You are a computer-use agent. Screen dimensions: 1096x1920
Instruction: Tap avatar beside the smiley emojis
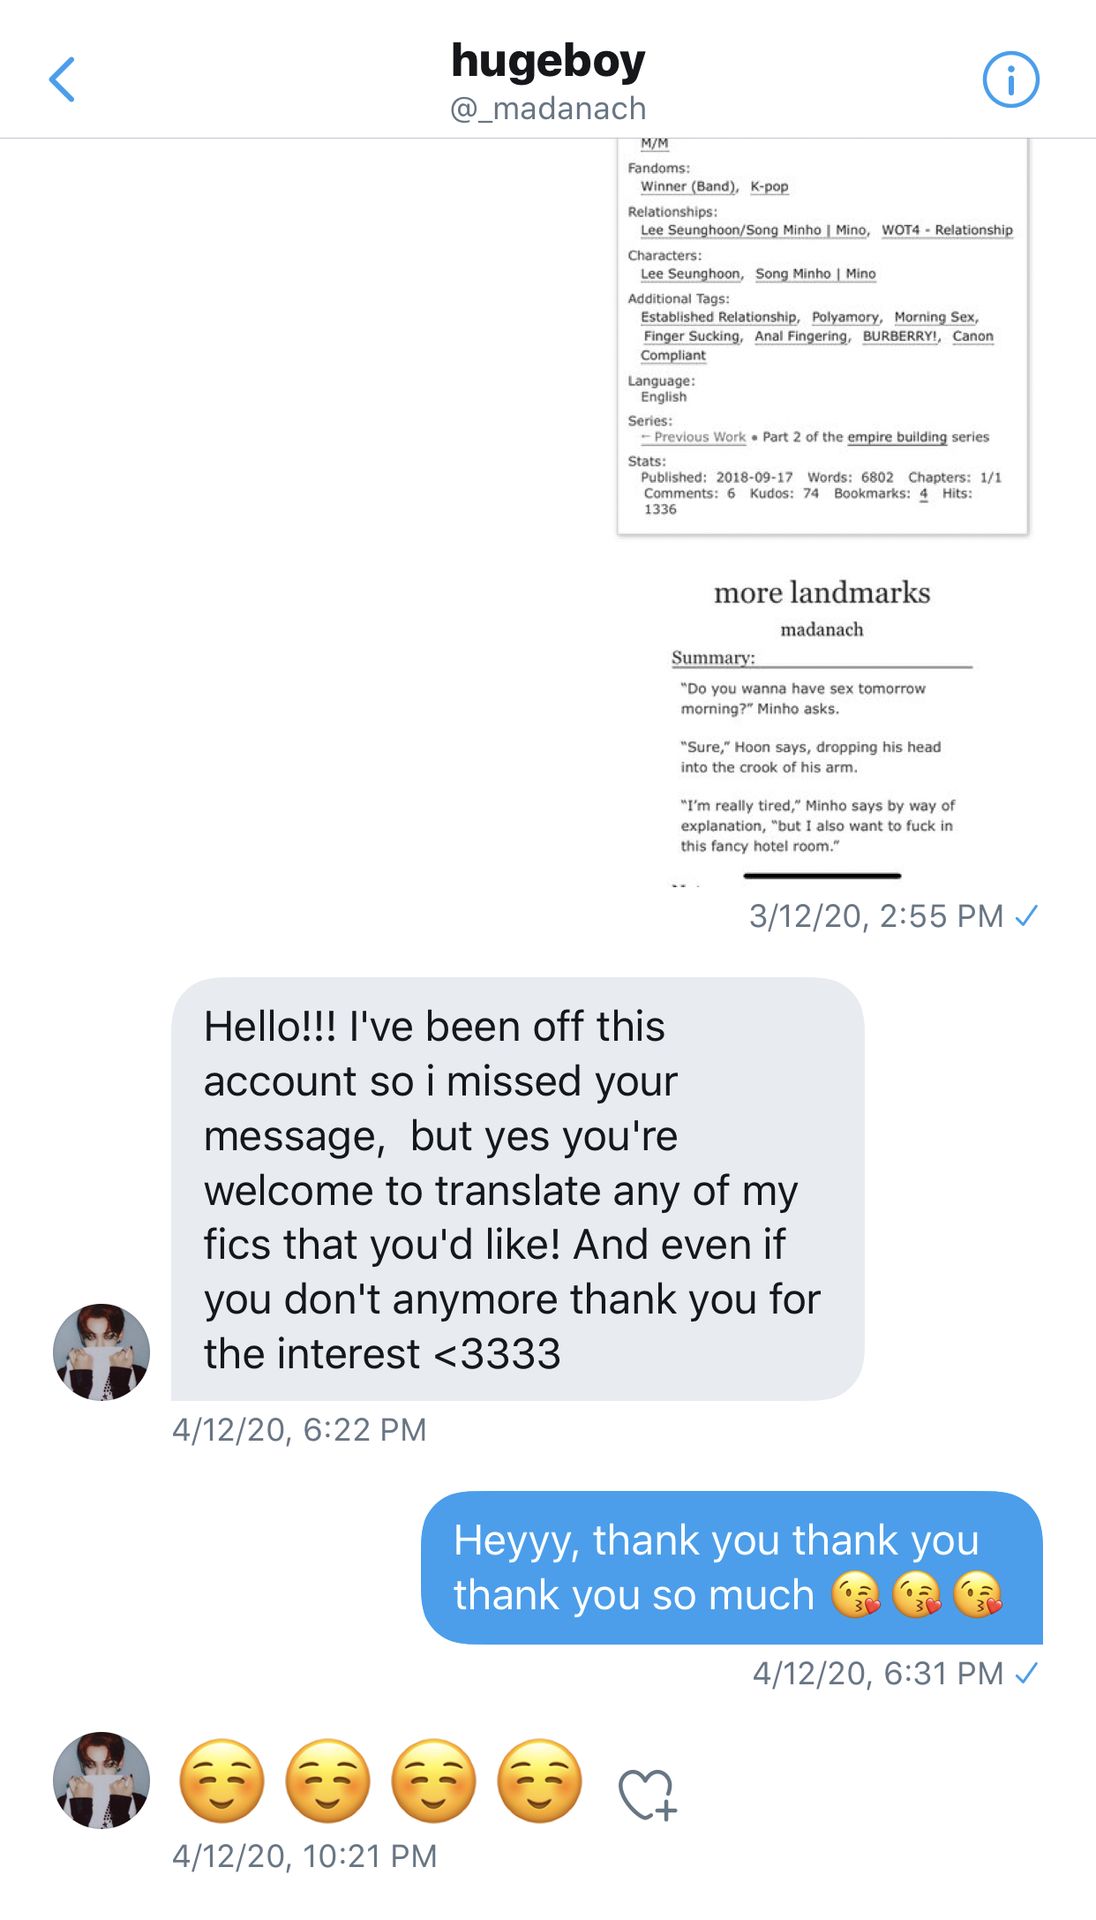click(101, 1780)
